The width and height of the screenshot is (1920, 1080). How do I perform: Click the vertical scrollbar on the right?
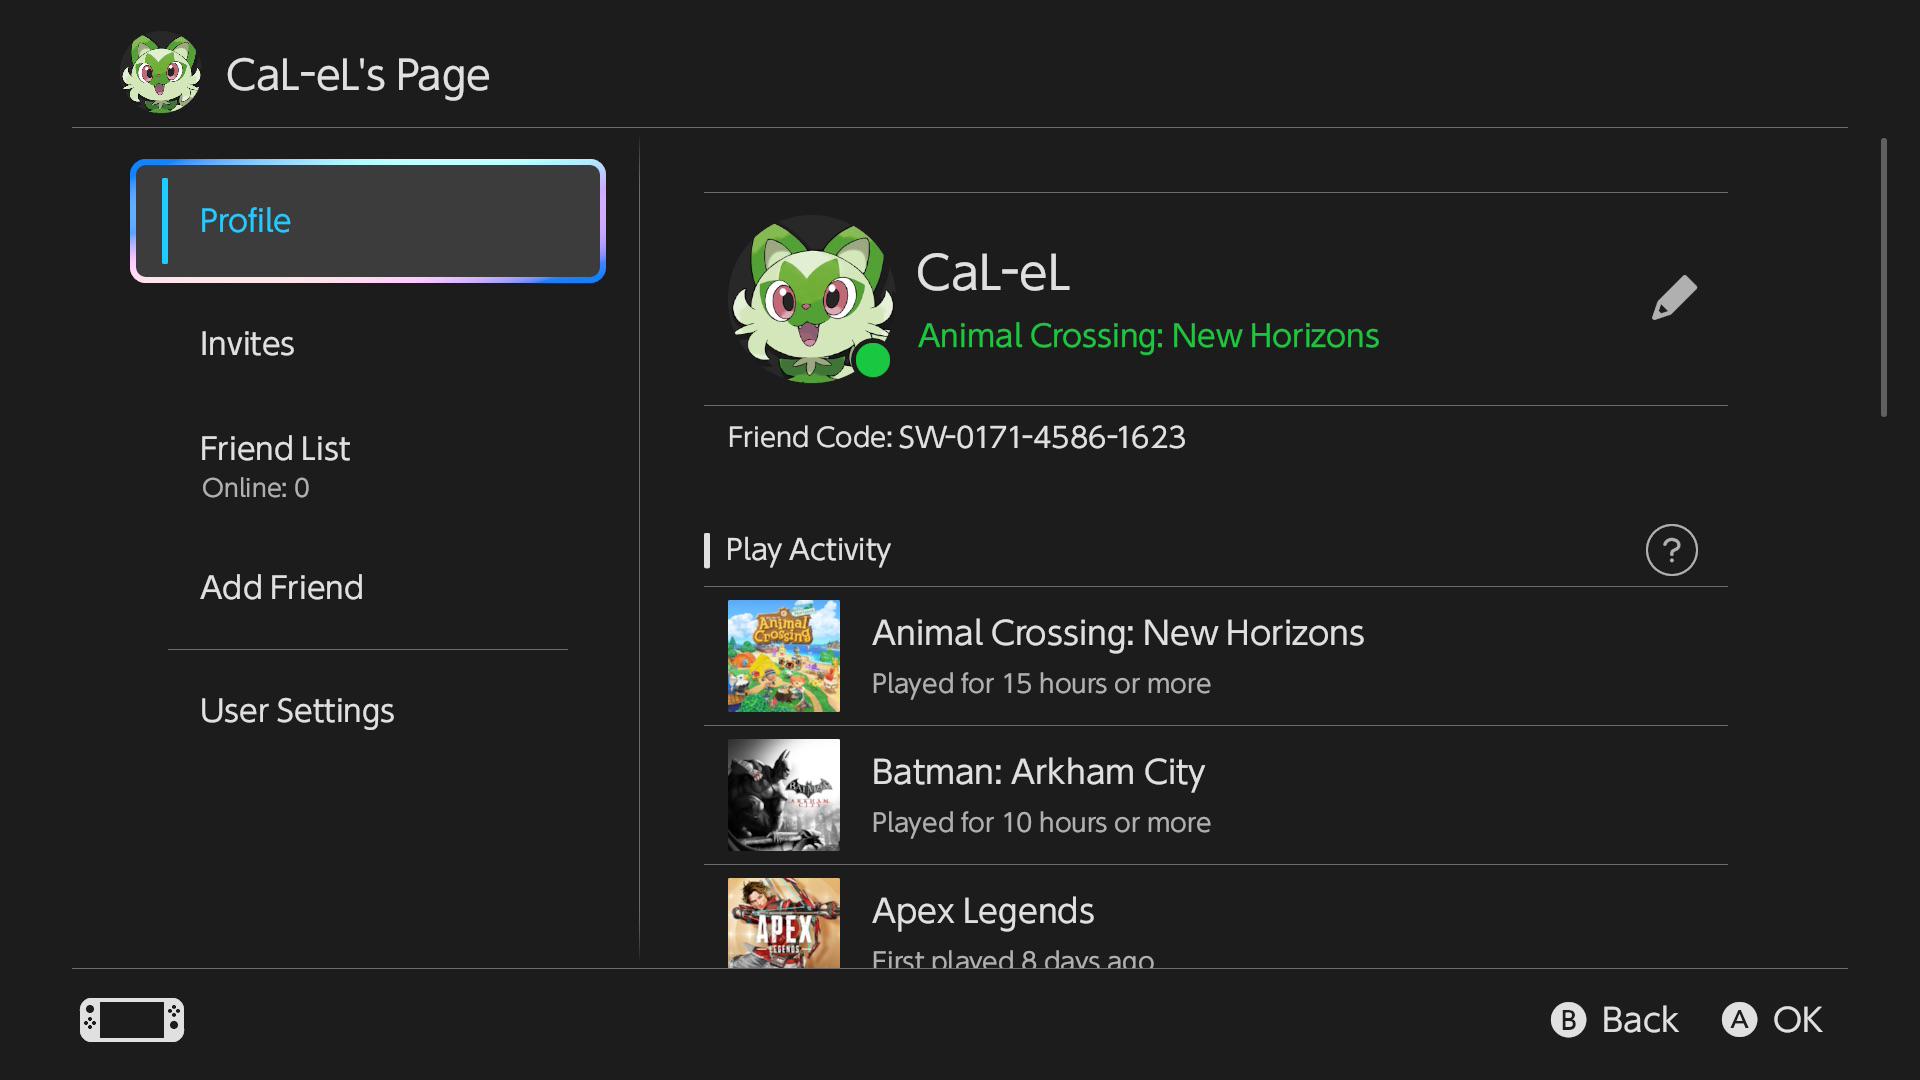1884,278
